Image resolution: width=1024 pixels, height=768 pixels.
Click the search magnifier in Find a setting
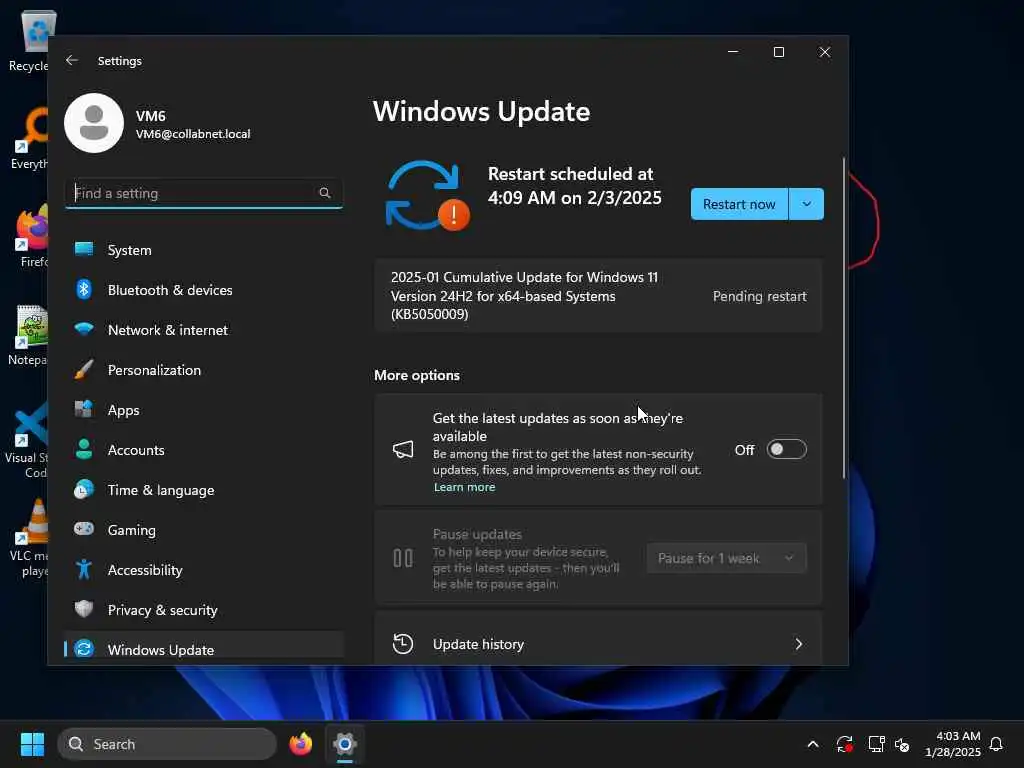click(x=325, y=193)
